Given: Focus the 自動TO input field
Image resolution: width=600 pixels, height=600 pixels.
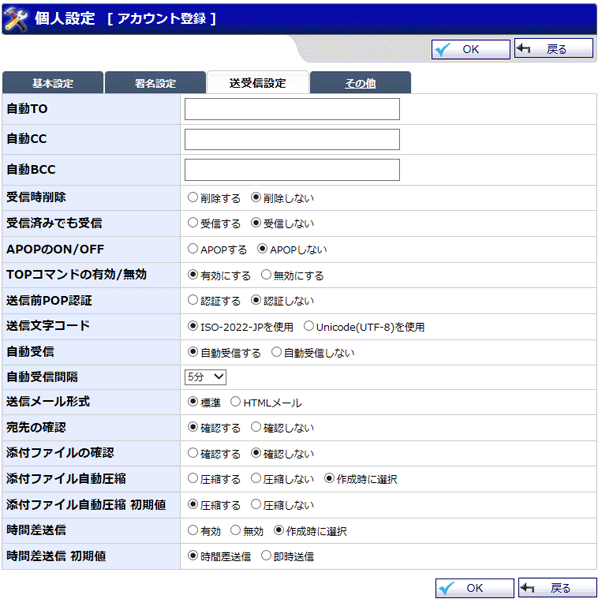Looking at the screenshot, I should (x=292, y=109).
